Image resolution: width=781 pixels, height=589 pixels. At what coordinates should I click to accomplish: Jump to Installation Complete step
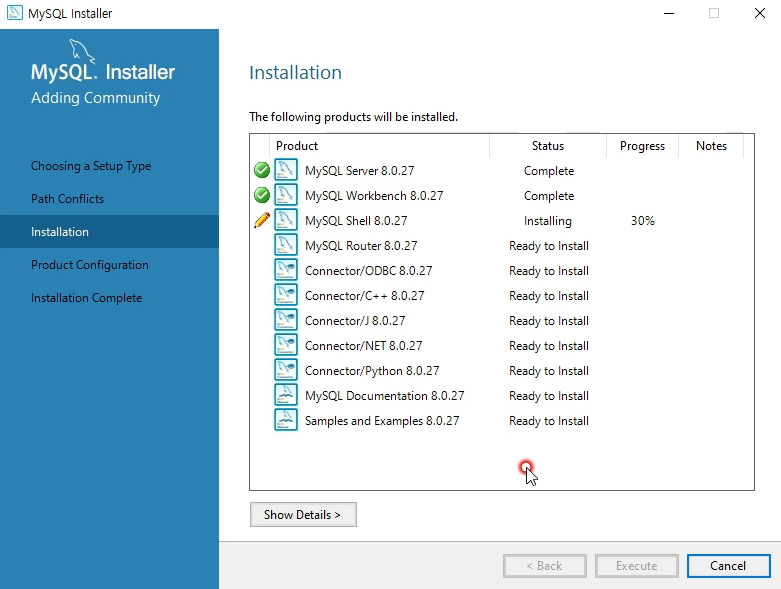pyautogui.click(x=87, y=298)
